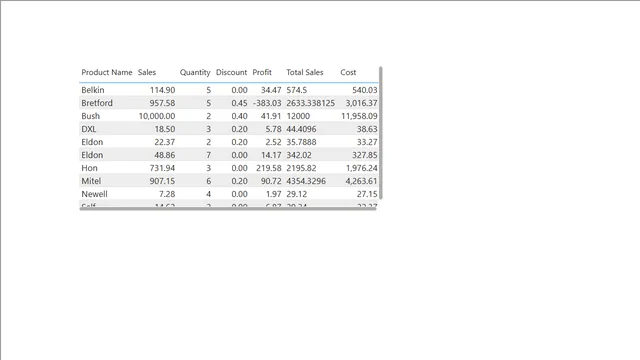Click the 0.40 discount value
Viewport: 640px width, 360px height.
240,116
